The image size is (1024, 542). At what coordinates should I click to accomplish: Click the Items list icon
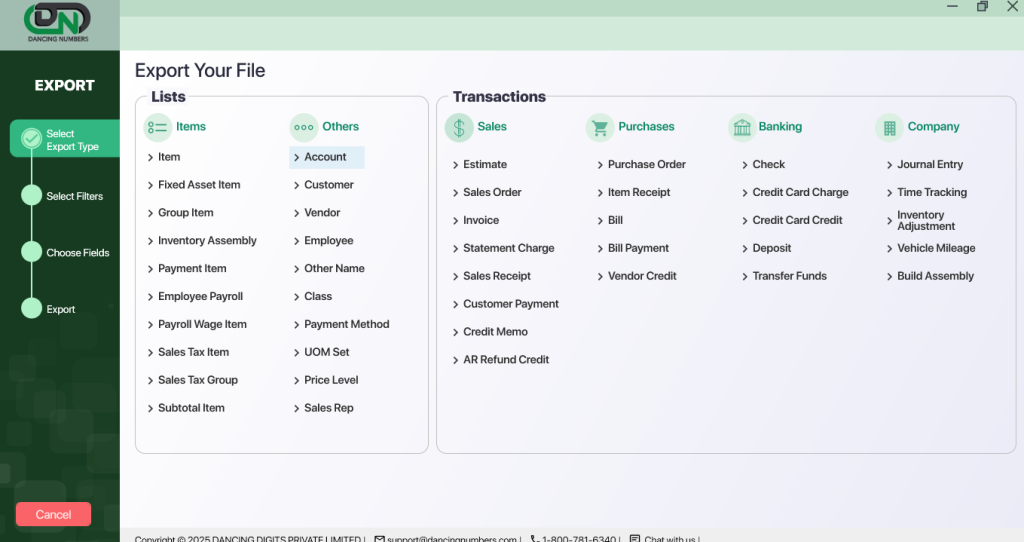(x=157, y=127)
